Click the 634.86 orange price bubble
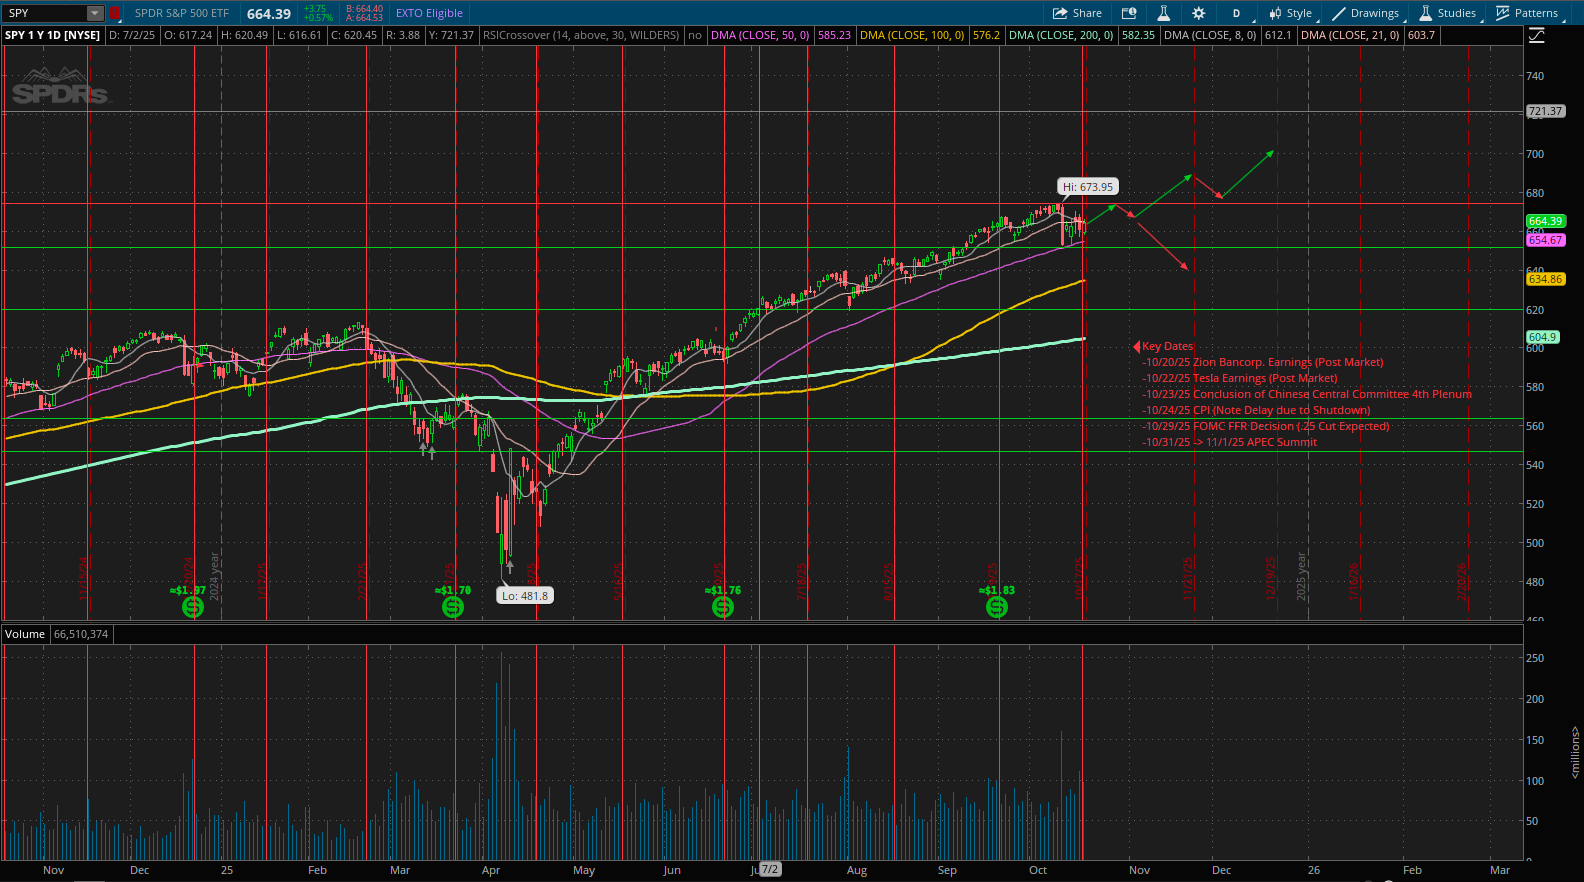1584x882 pixels. pos(1545,279)
